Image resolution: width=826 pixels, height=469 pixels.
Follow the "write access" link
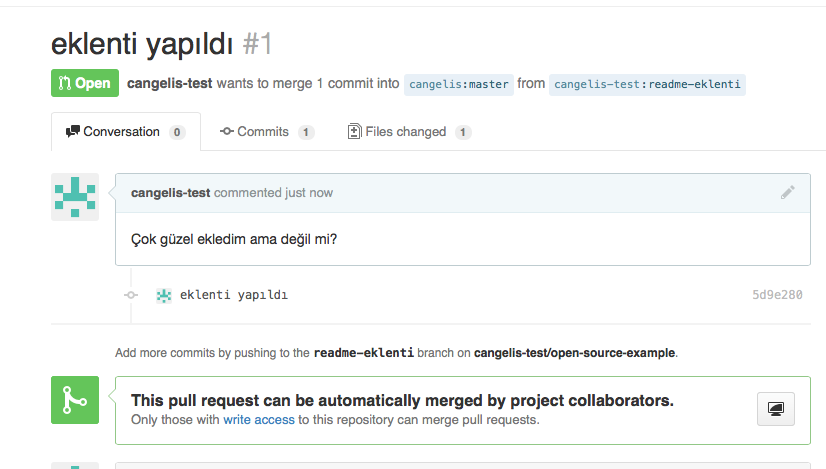pos(259,420)
